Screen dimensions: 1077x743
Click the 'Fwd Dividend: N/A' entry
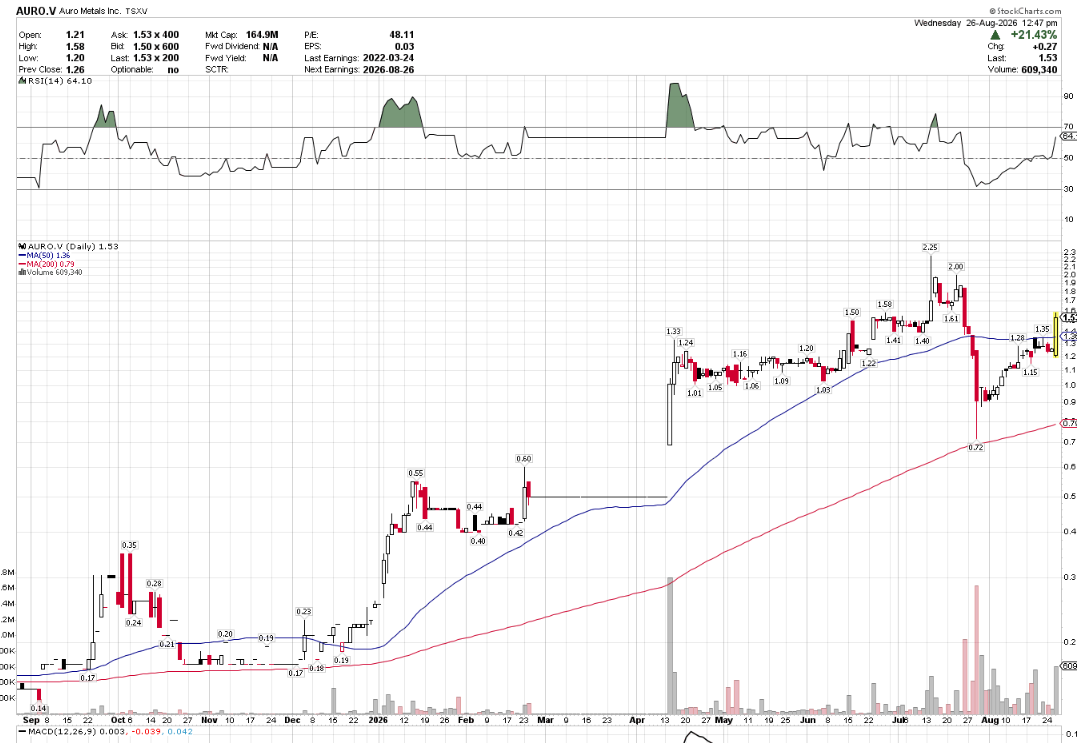pyautogui.click(x=242, y=47)
